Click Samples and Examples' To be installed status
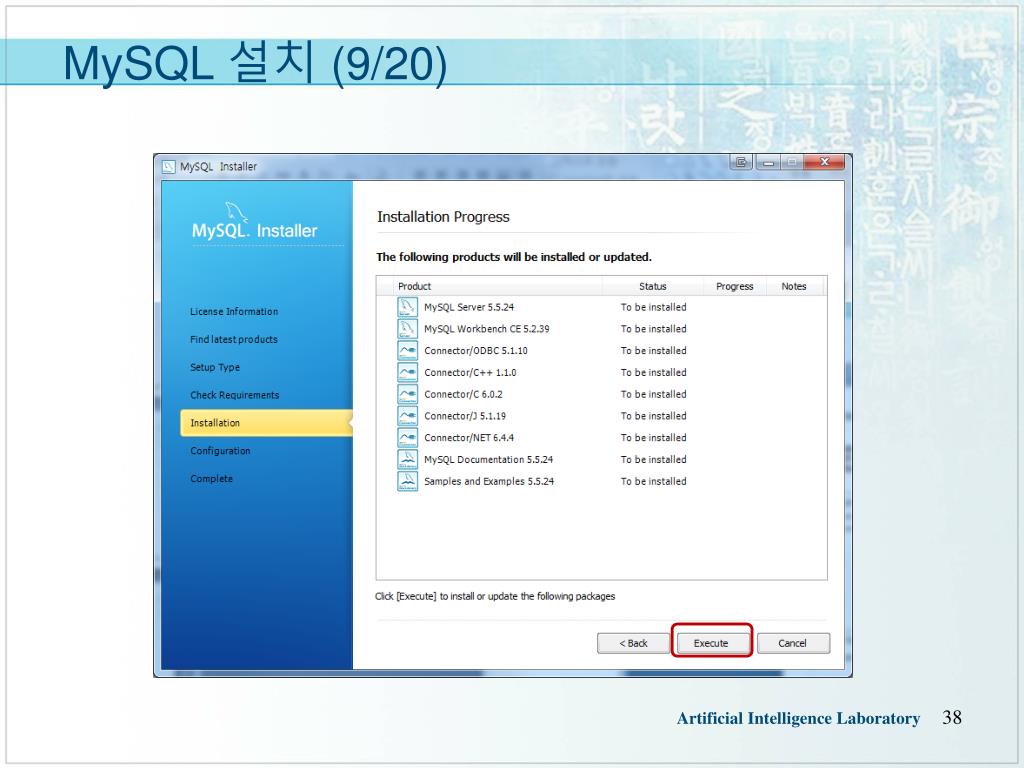The width and height of the screenshot is (1024, 768). [654, 481]
